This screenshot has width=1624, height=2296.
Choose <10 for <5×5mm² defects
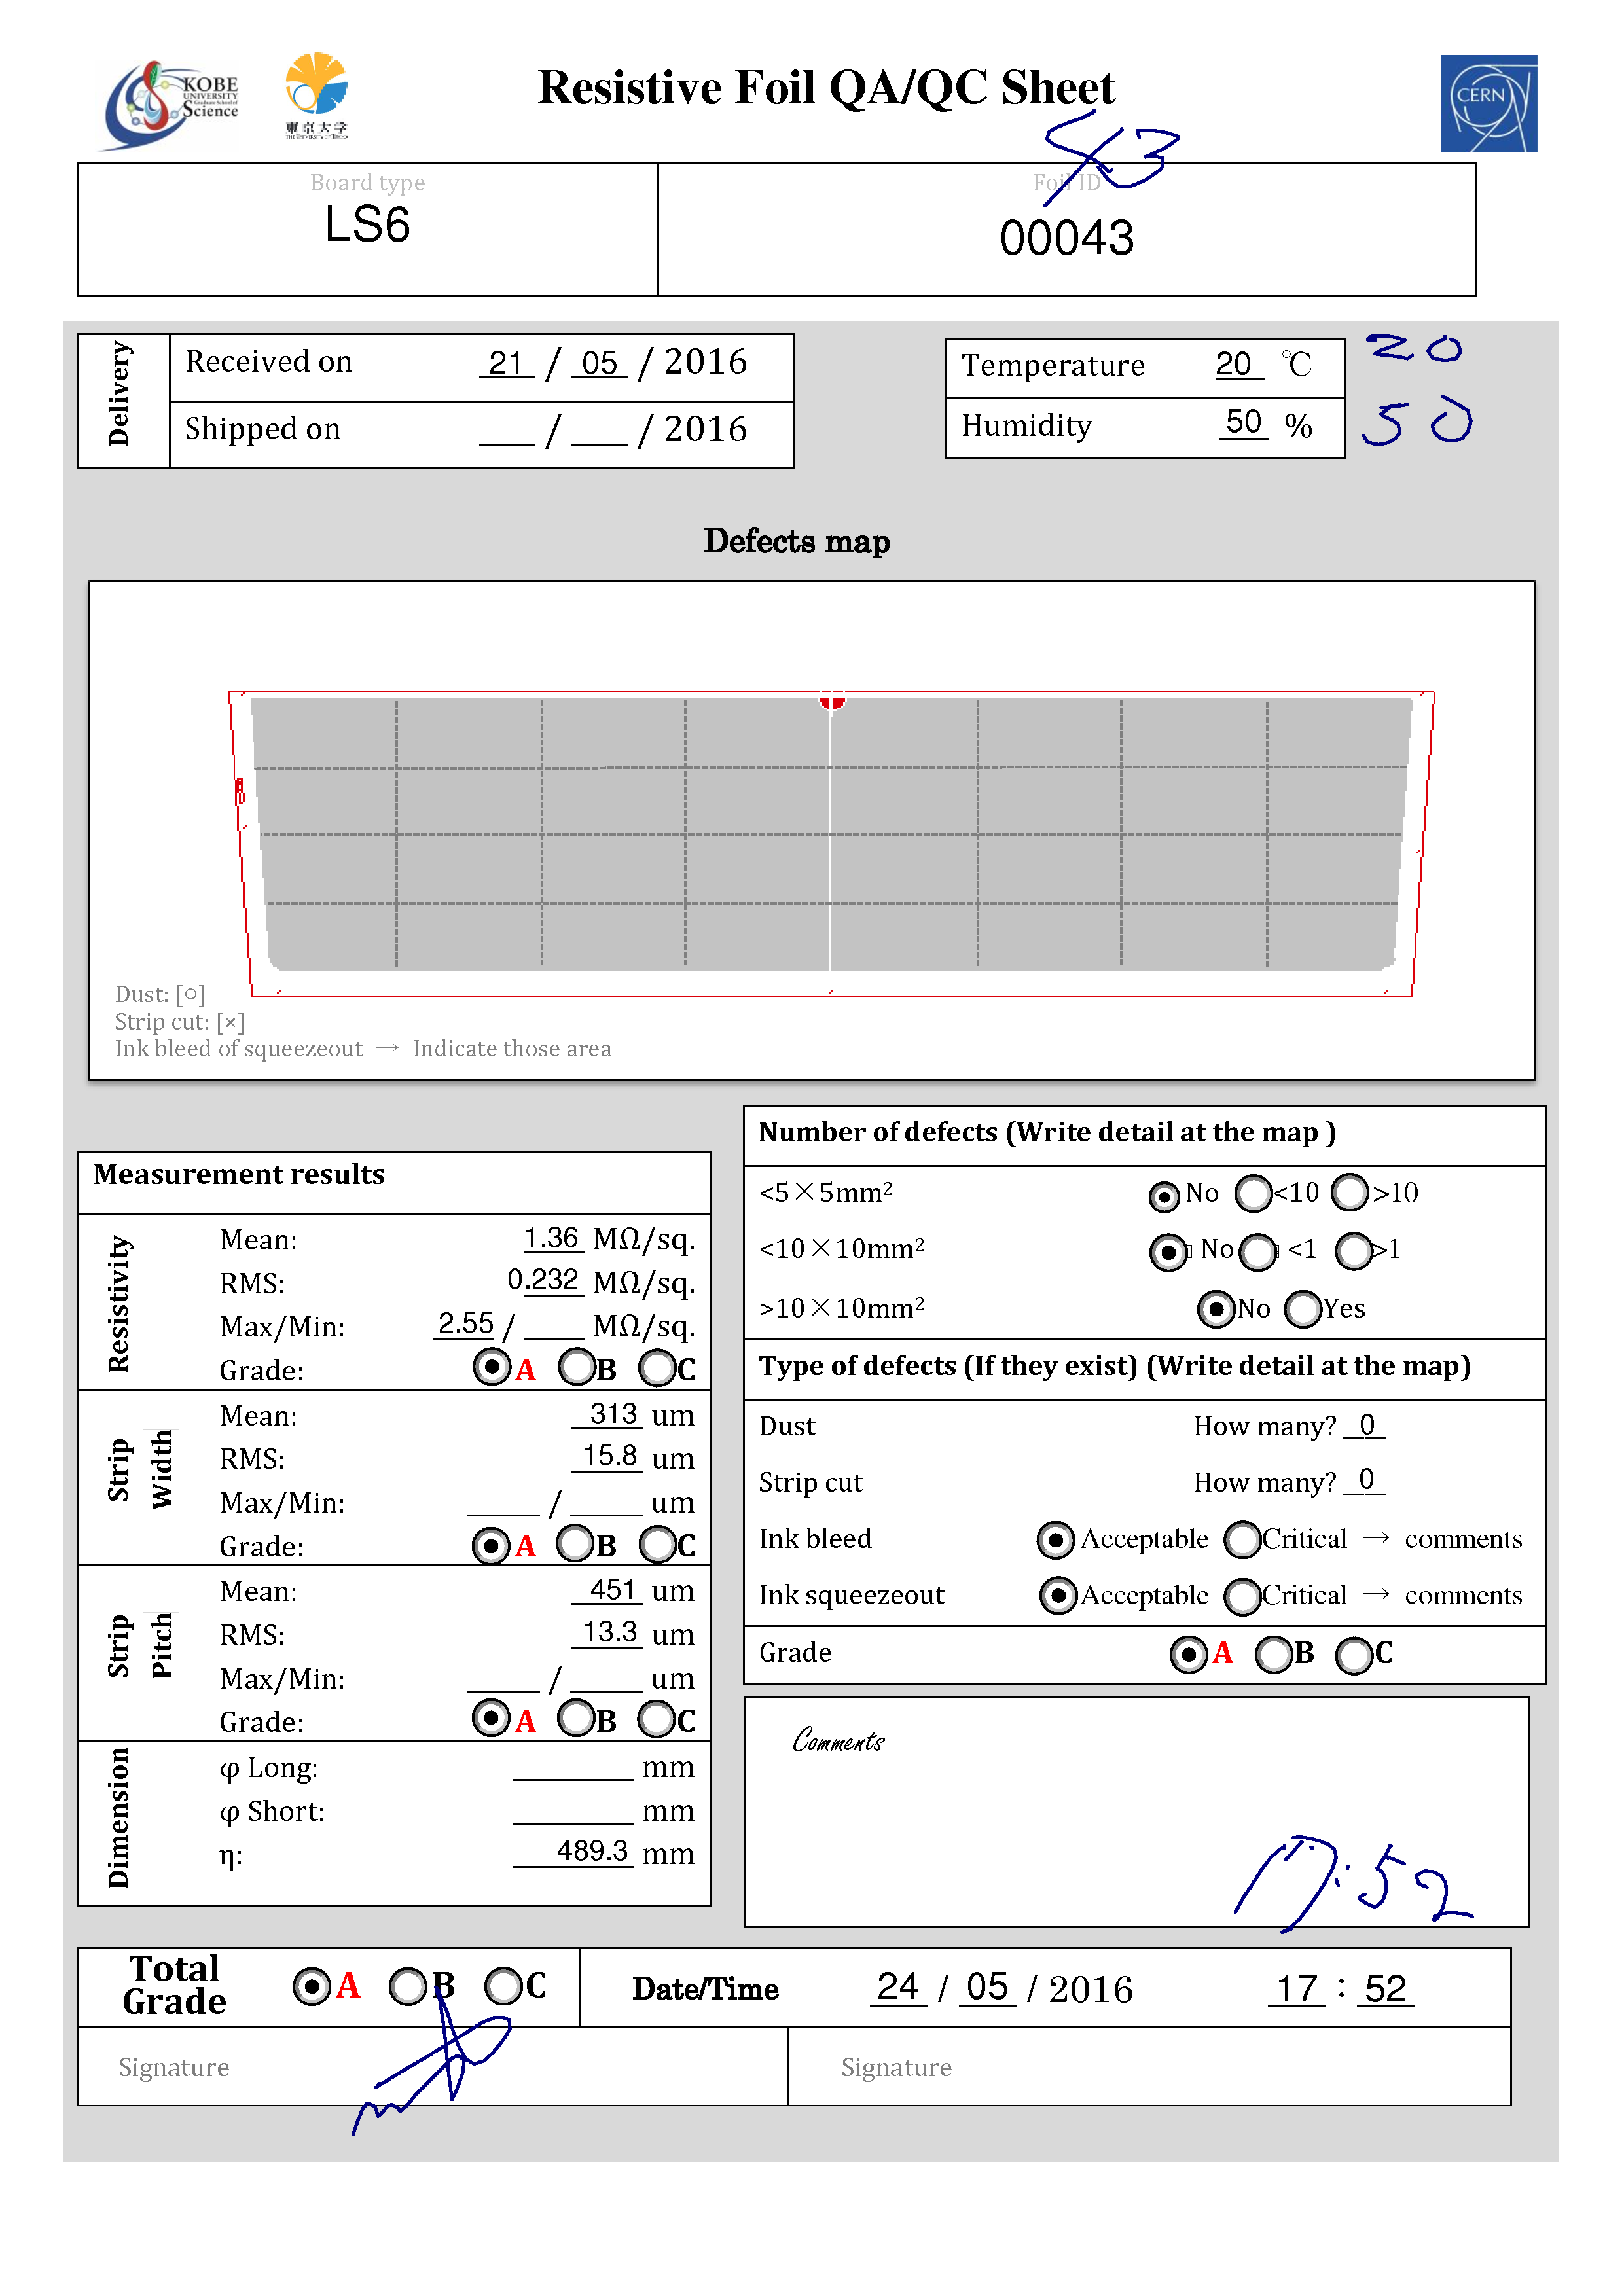pos(1253,1192)
